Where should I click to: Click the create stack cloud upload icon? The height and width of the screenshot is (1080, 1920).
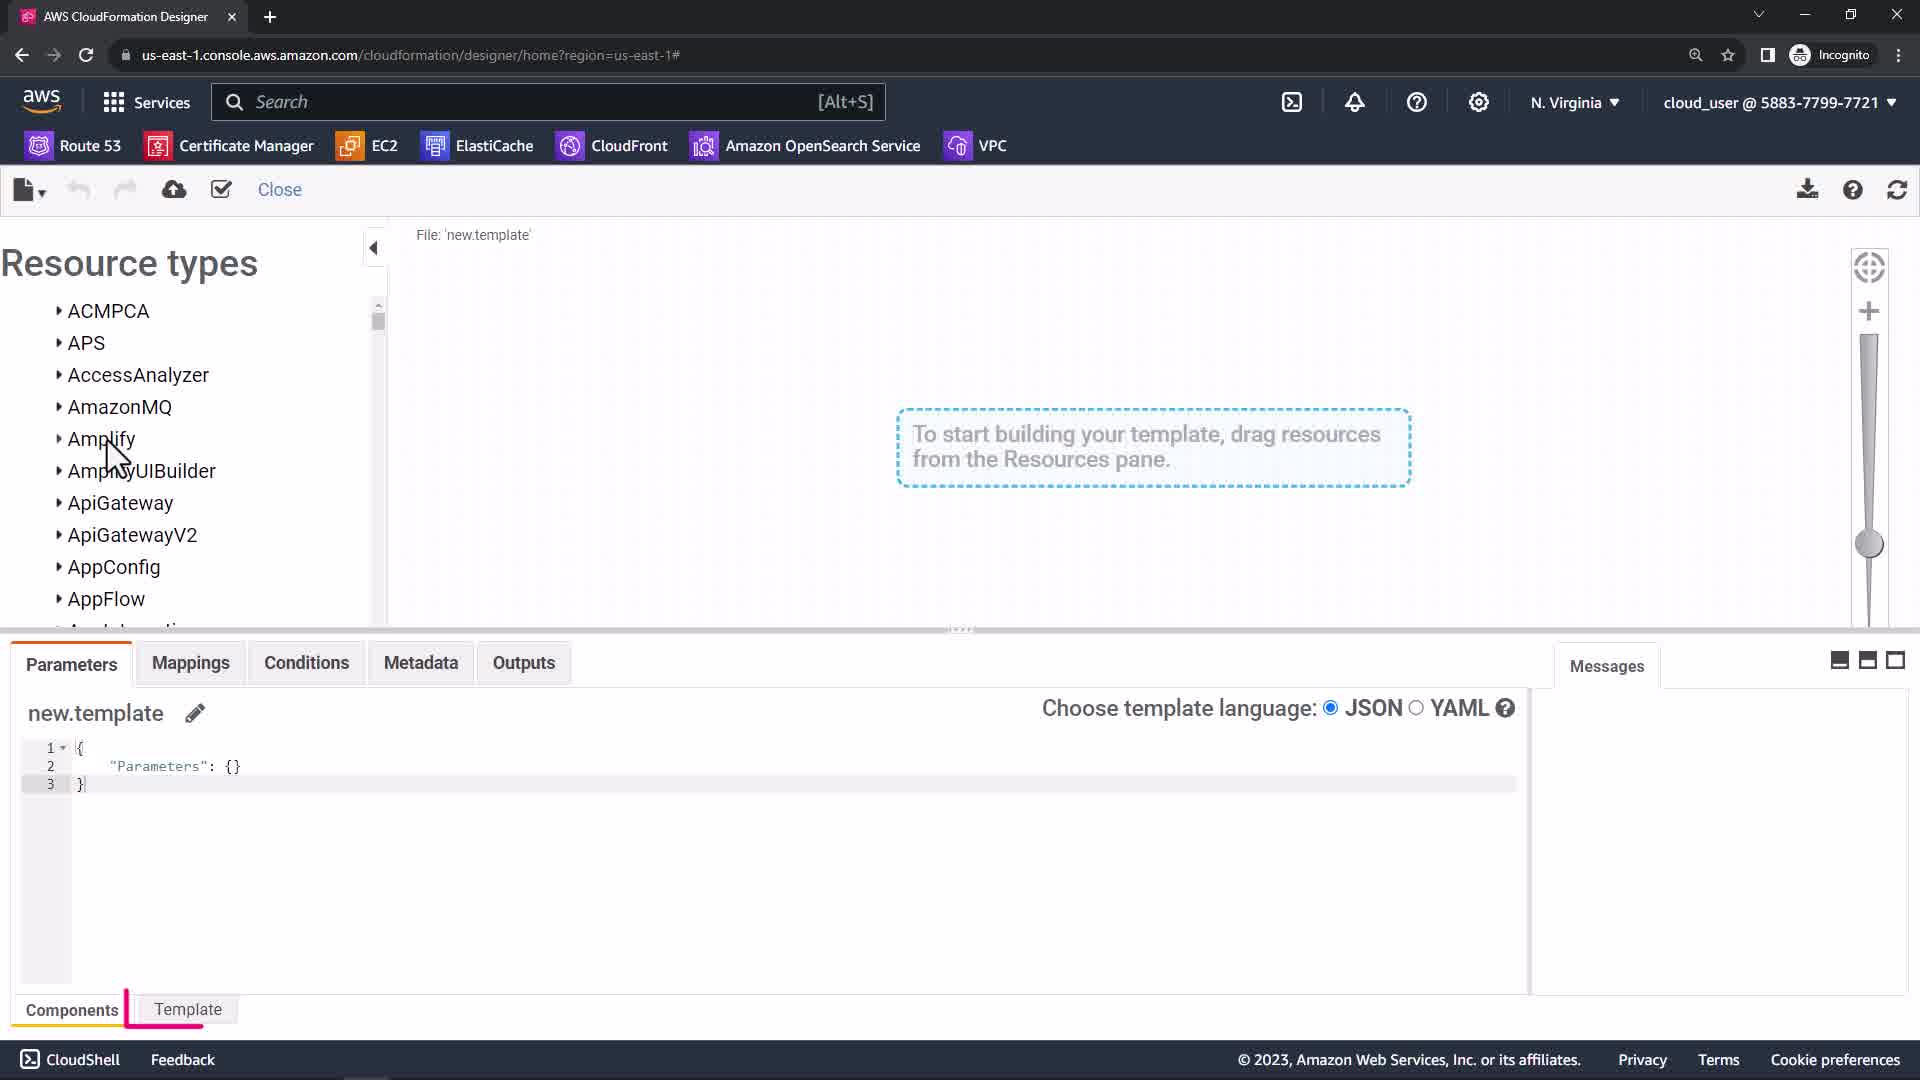174,190
